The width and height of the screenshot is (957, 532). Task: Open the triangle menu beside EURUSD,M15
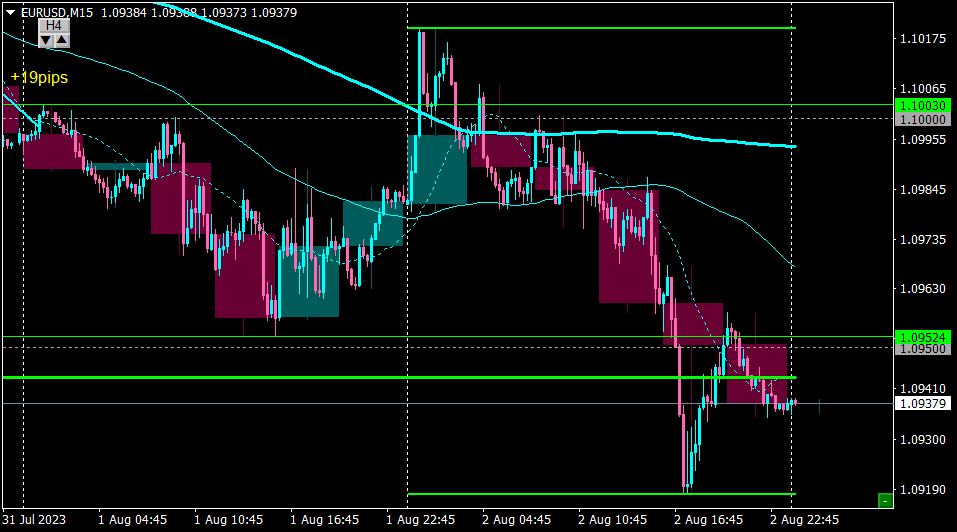coord(10,12)
